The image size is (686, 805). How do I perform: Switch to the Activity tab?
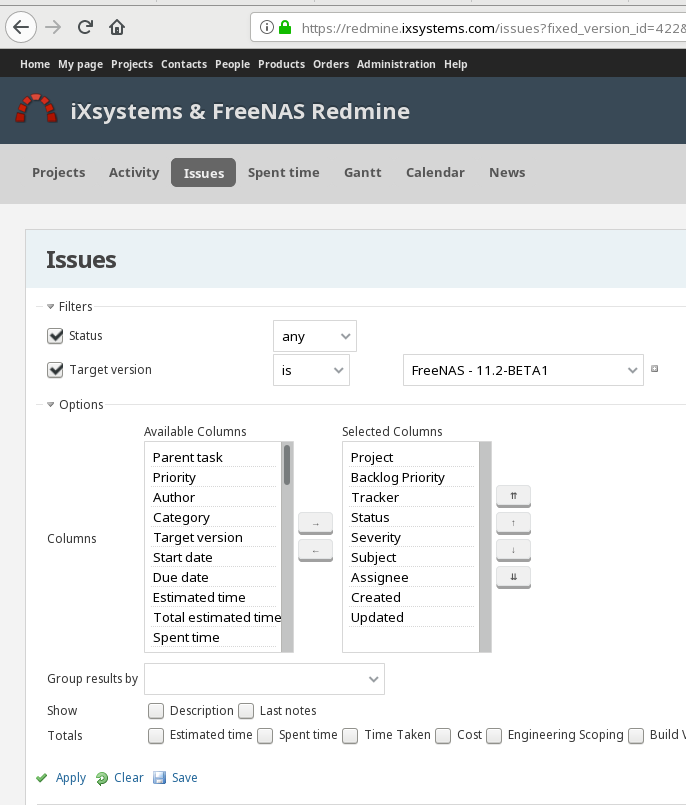coord(134,172)
